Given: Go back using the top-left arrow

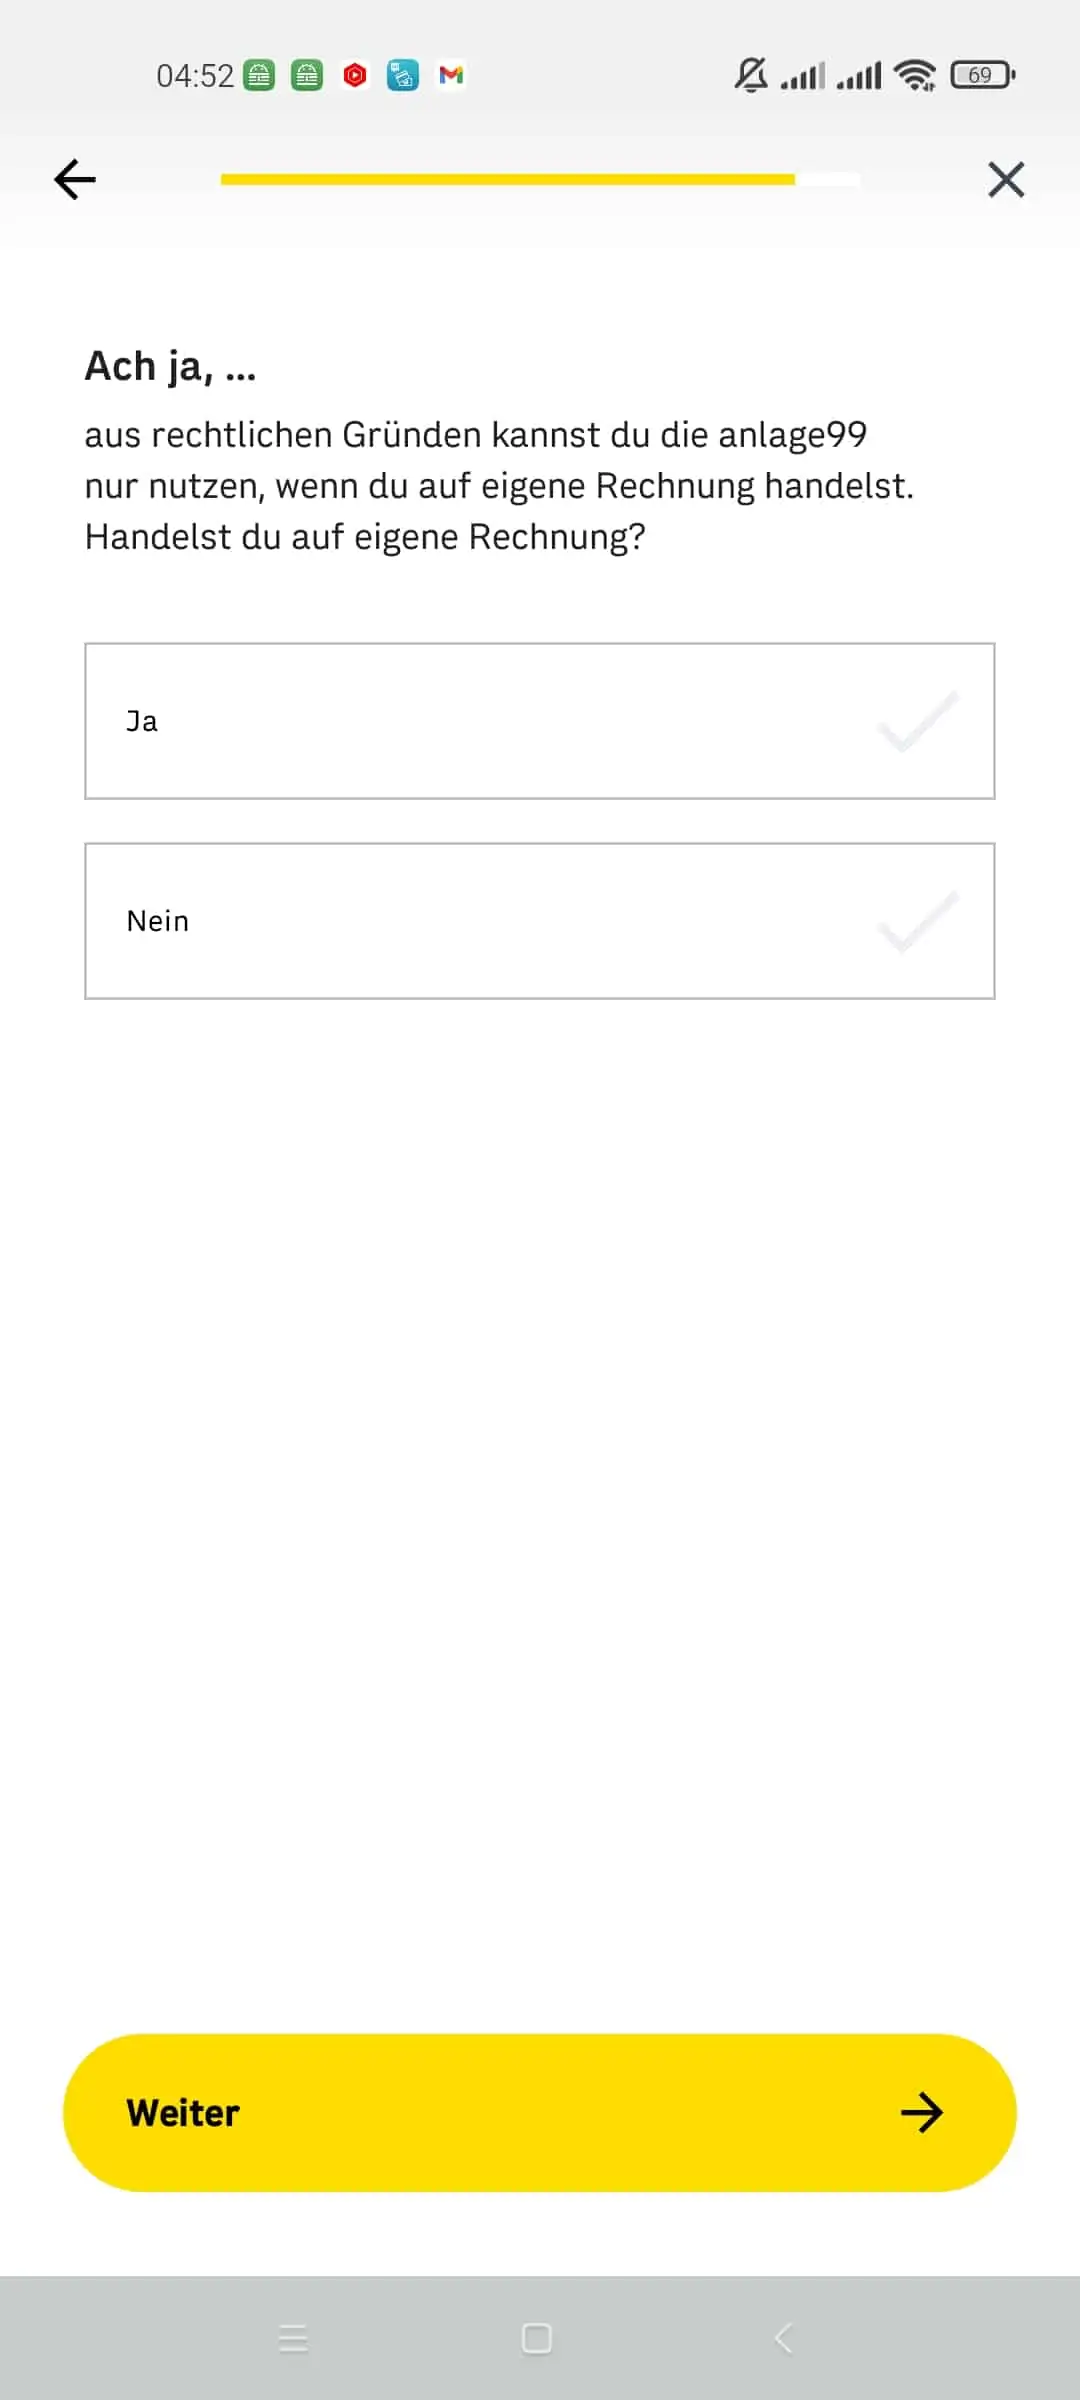Looking at the screenshot, I should (x=75, y=180).
